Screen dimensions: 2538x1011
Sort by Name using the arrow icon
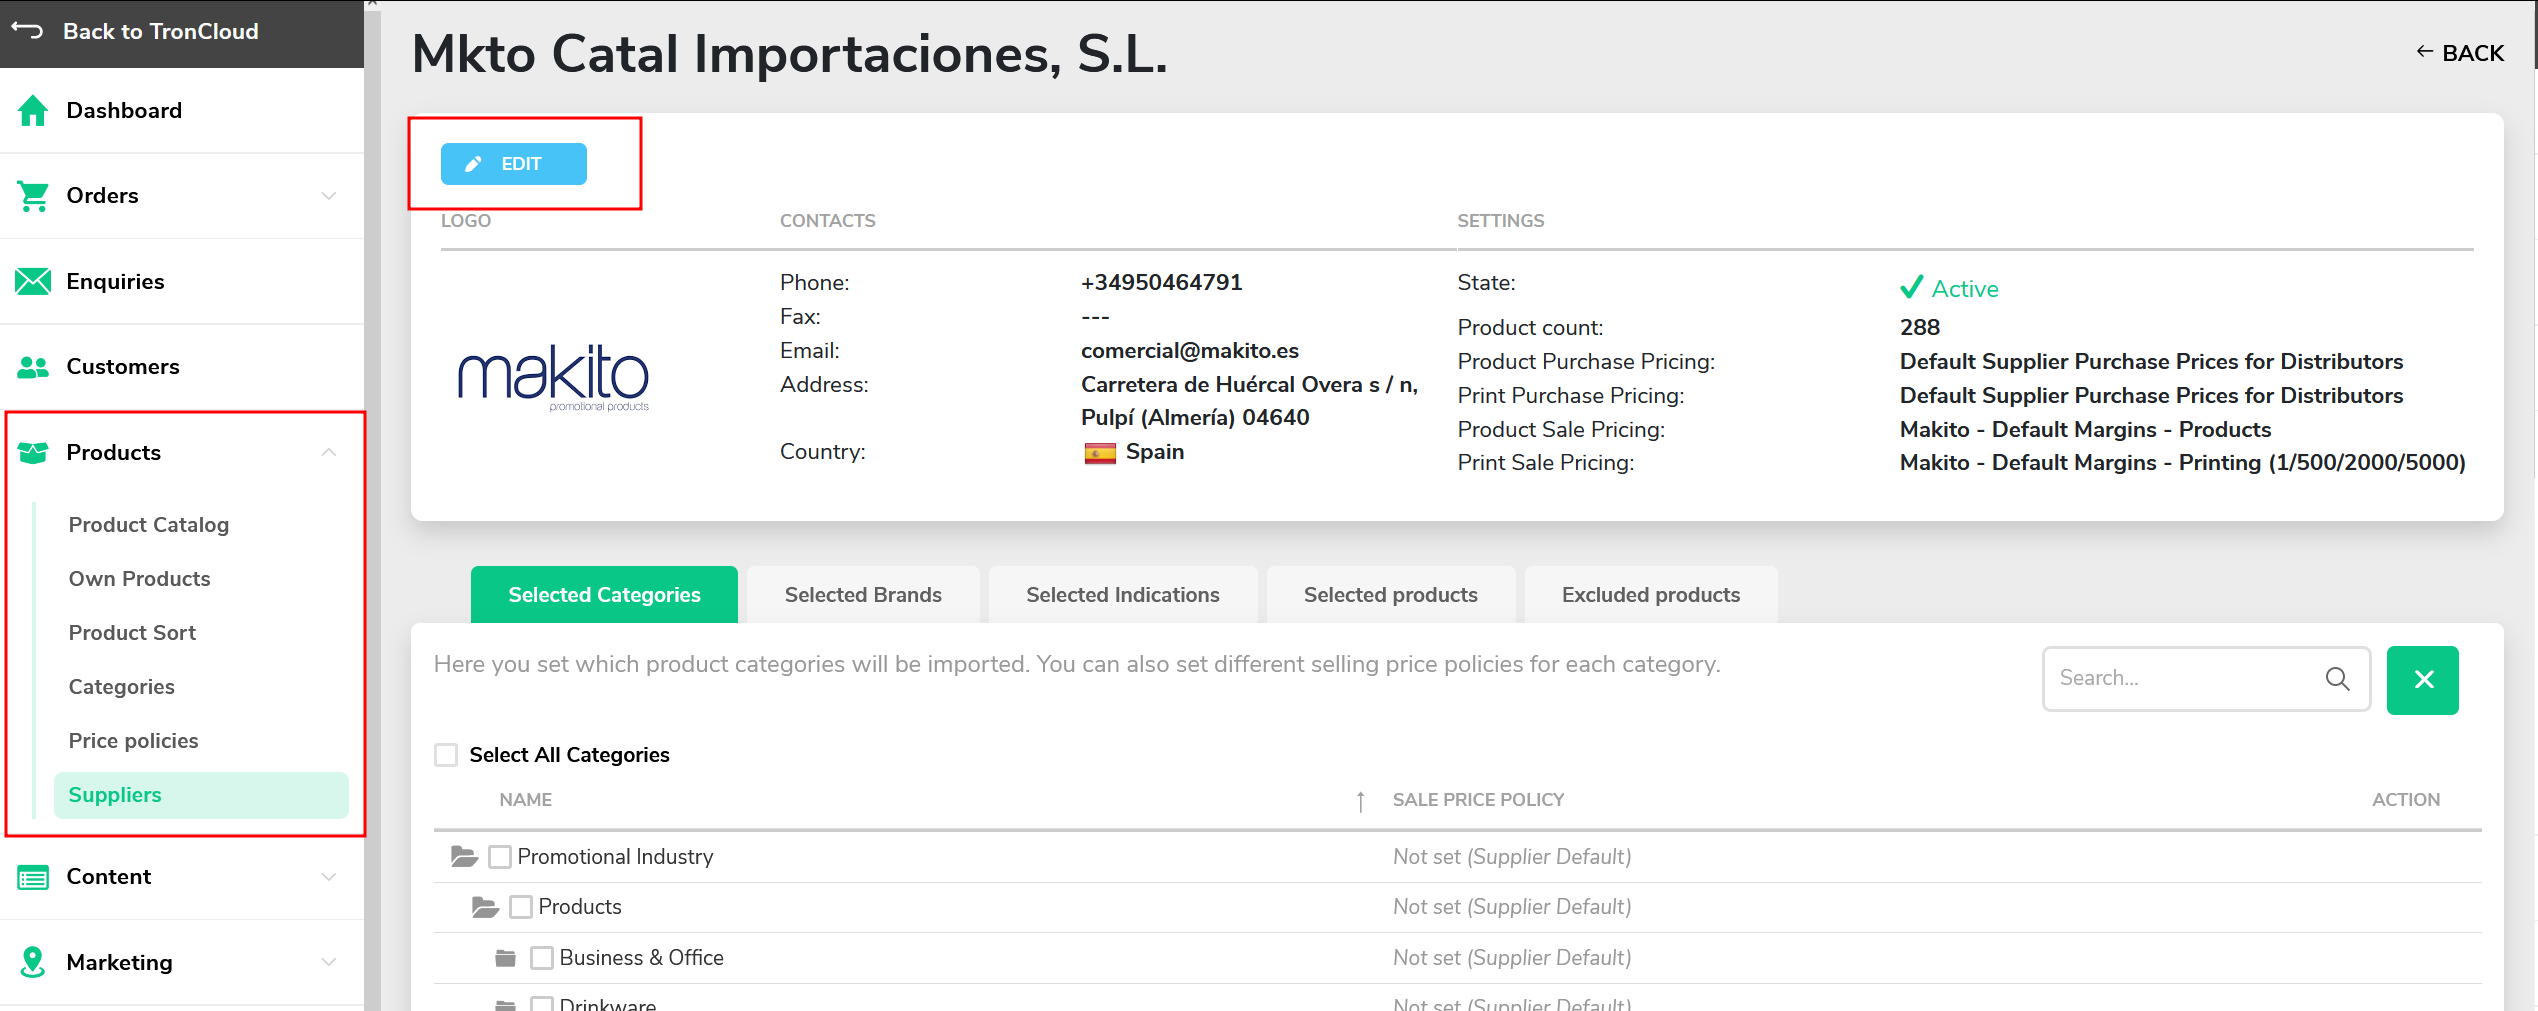coord(1360,801)
